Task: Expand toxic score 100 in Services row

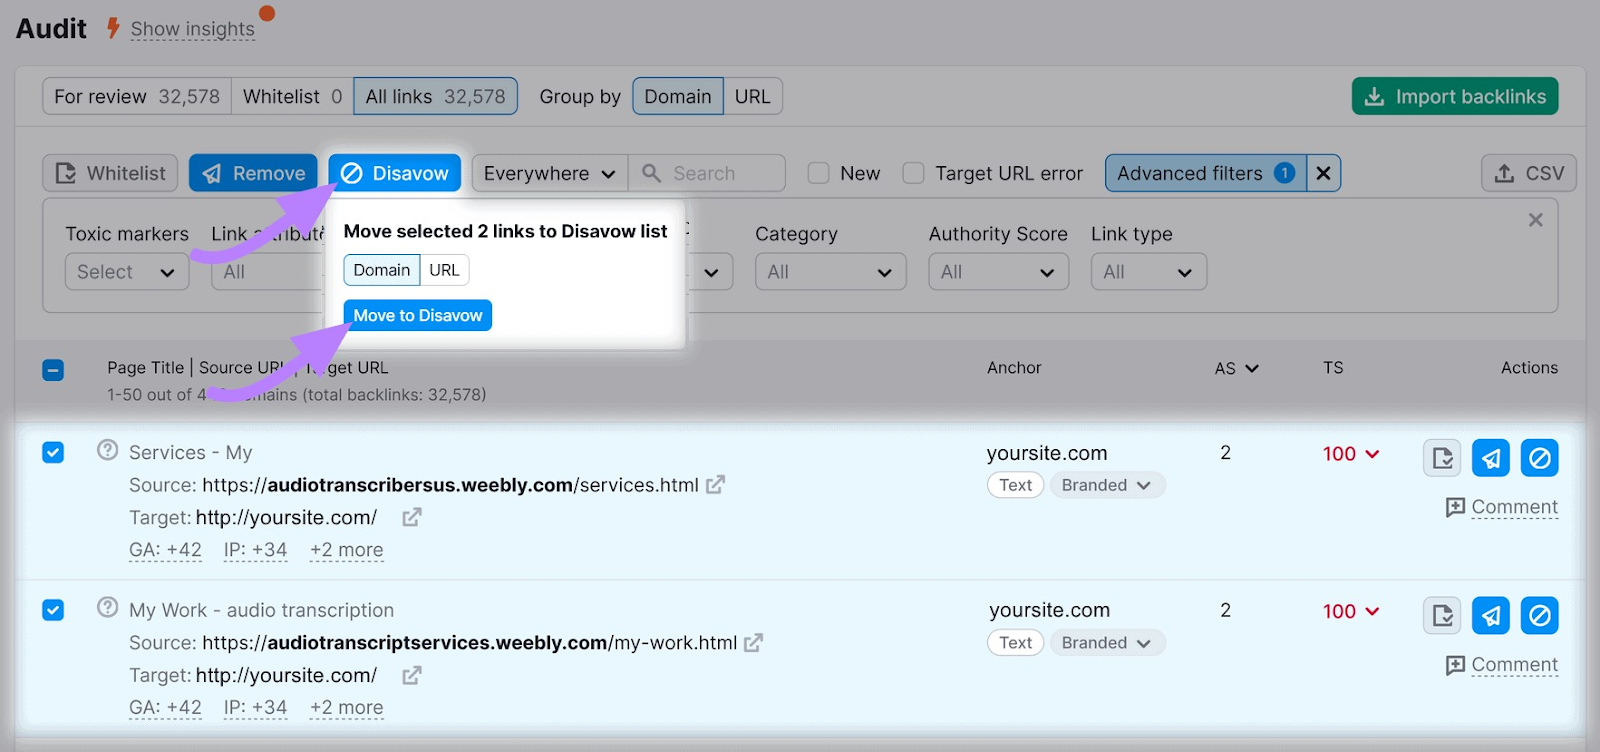Action: (1351, 454)
